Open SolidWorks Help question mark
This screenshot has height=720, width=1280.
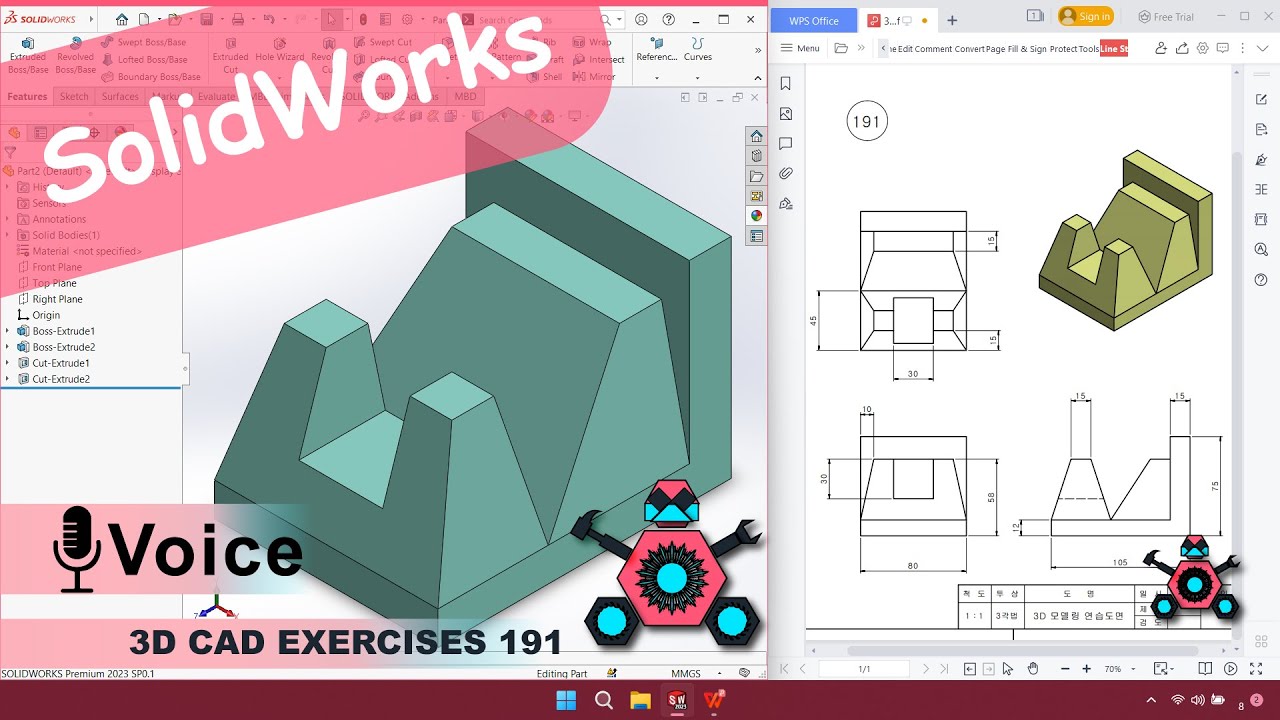point(668,19)
